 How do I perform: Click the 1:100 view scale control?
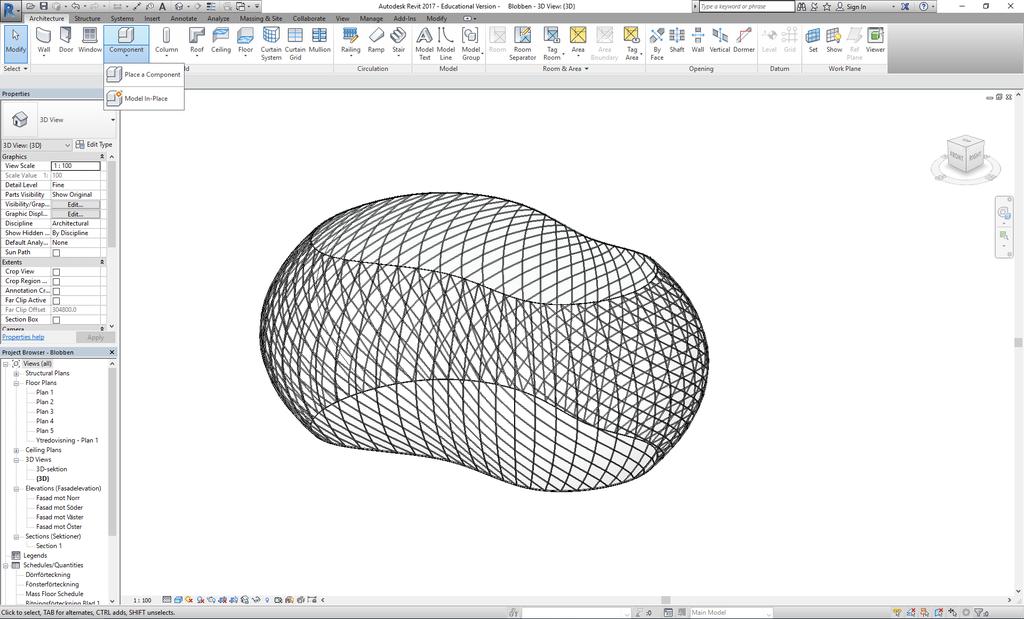click(x=142, y=600)
